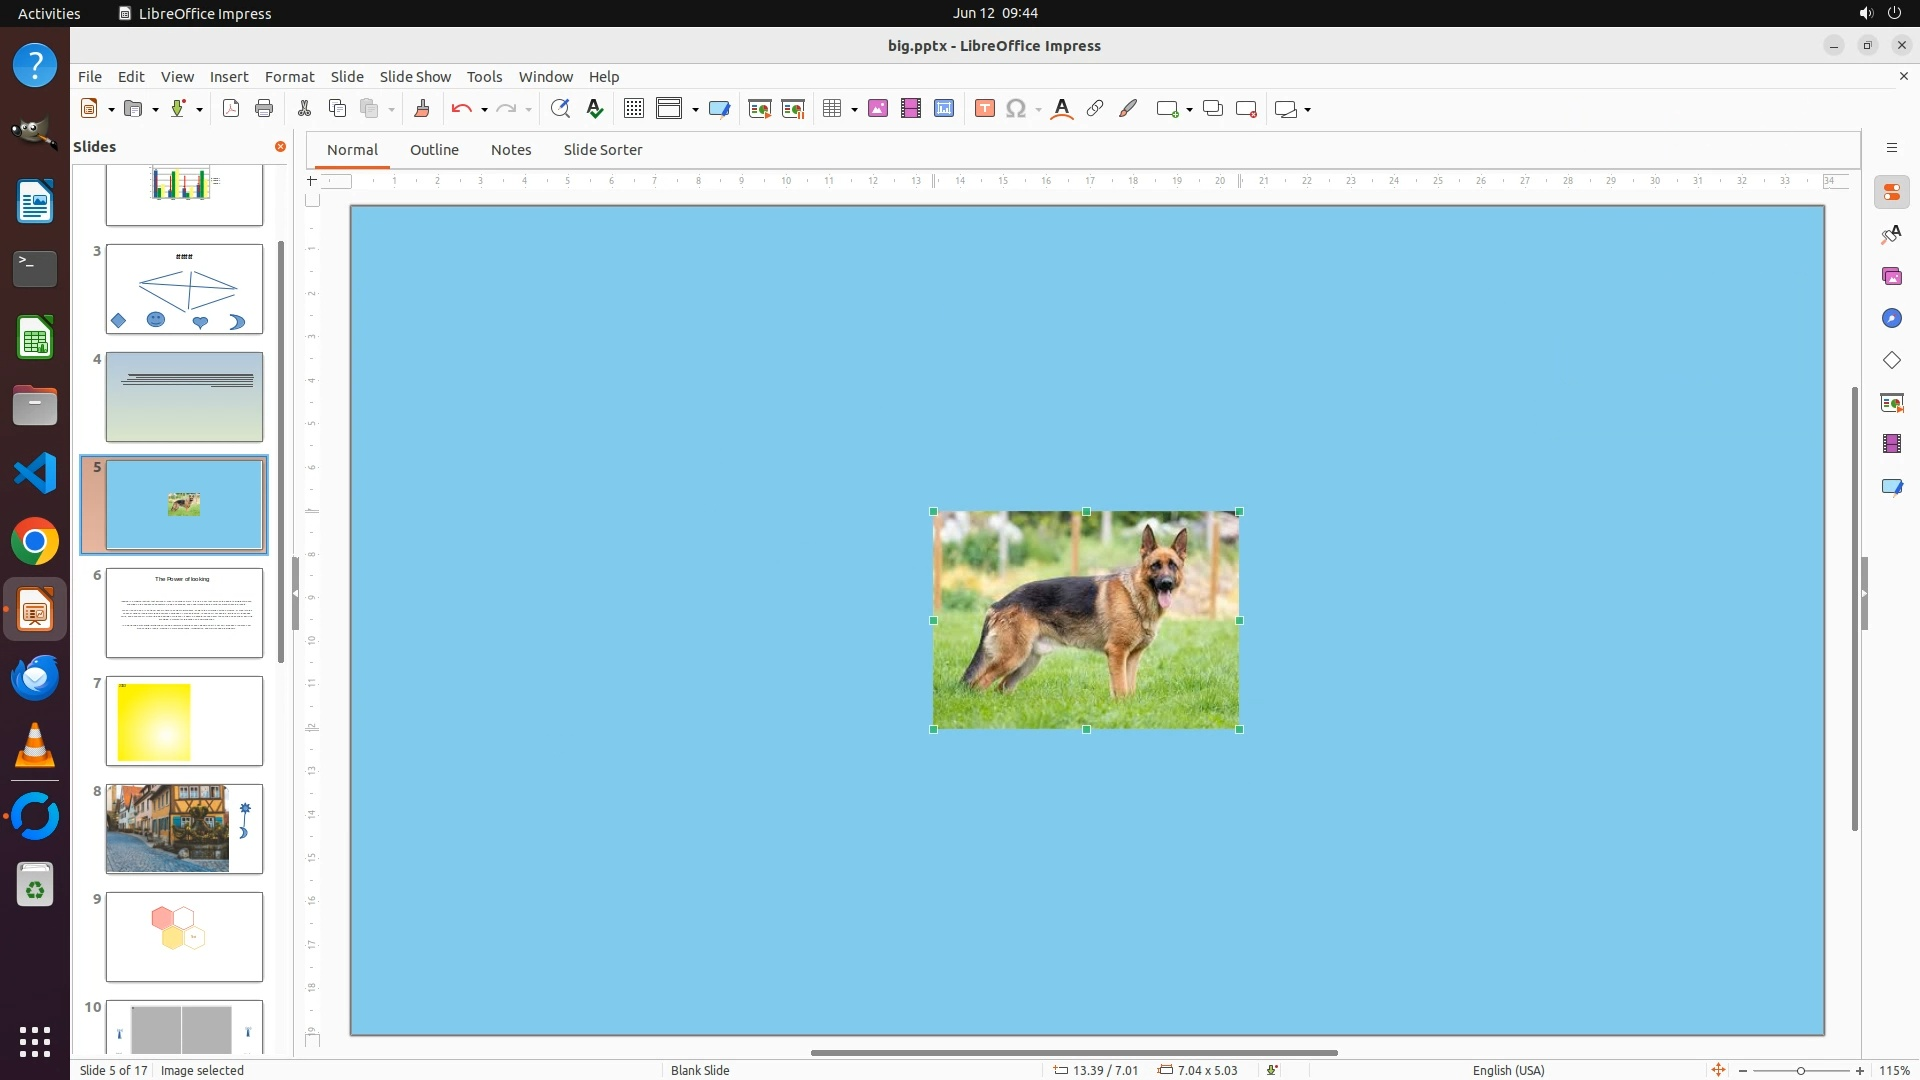Switch to the Slide Sorter tab
1920x1080 pixels.
(602, 149)
